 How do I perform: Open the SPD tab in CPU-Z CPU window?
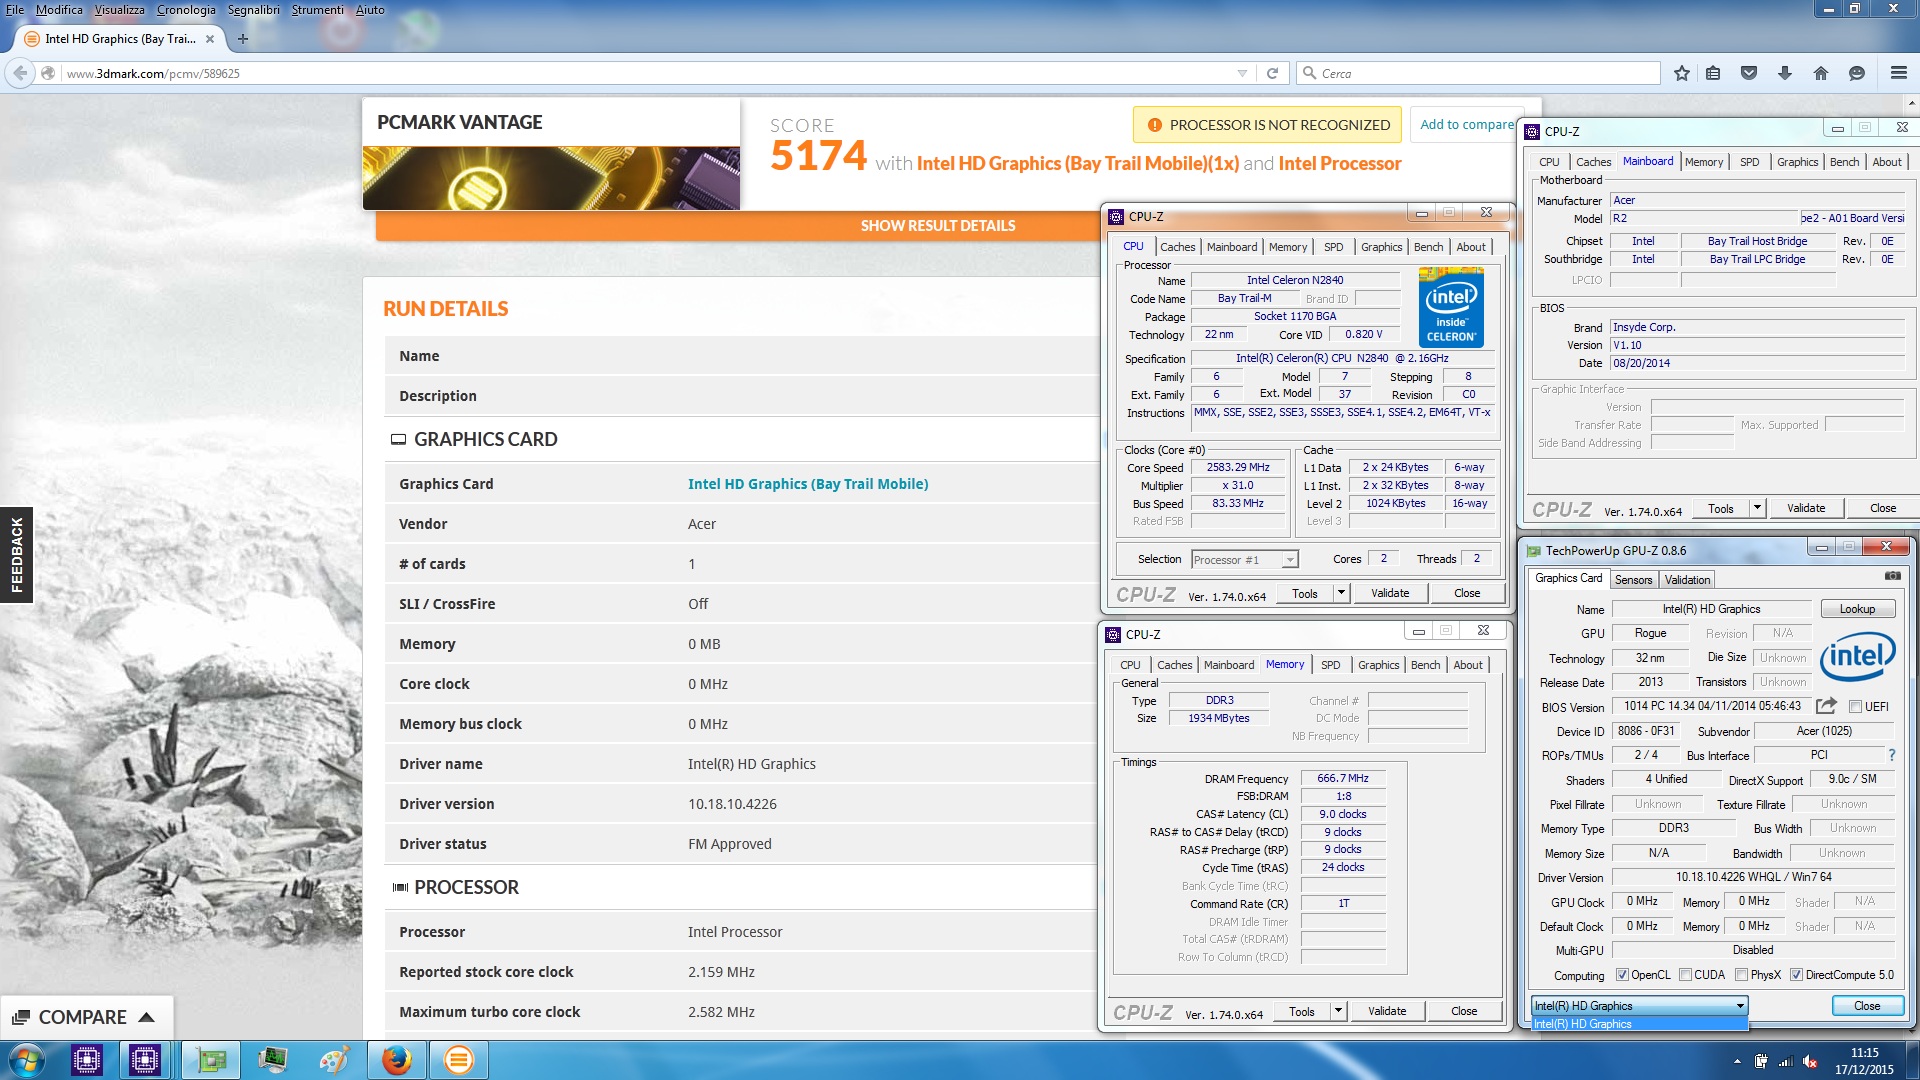pos(1333,247)
